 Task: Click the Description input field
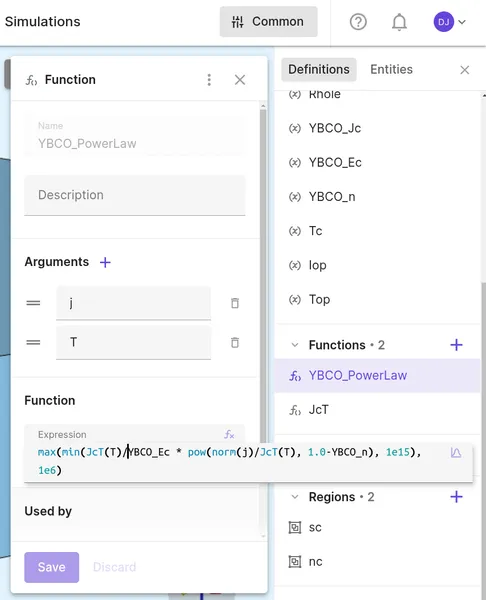[x=135, y=195]
